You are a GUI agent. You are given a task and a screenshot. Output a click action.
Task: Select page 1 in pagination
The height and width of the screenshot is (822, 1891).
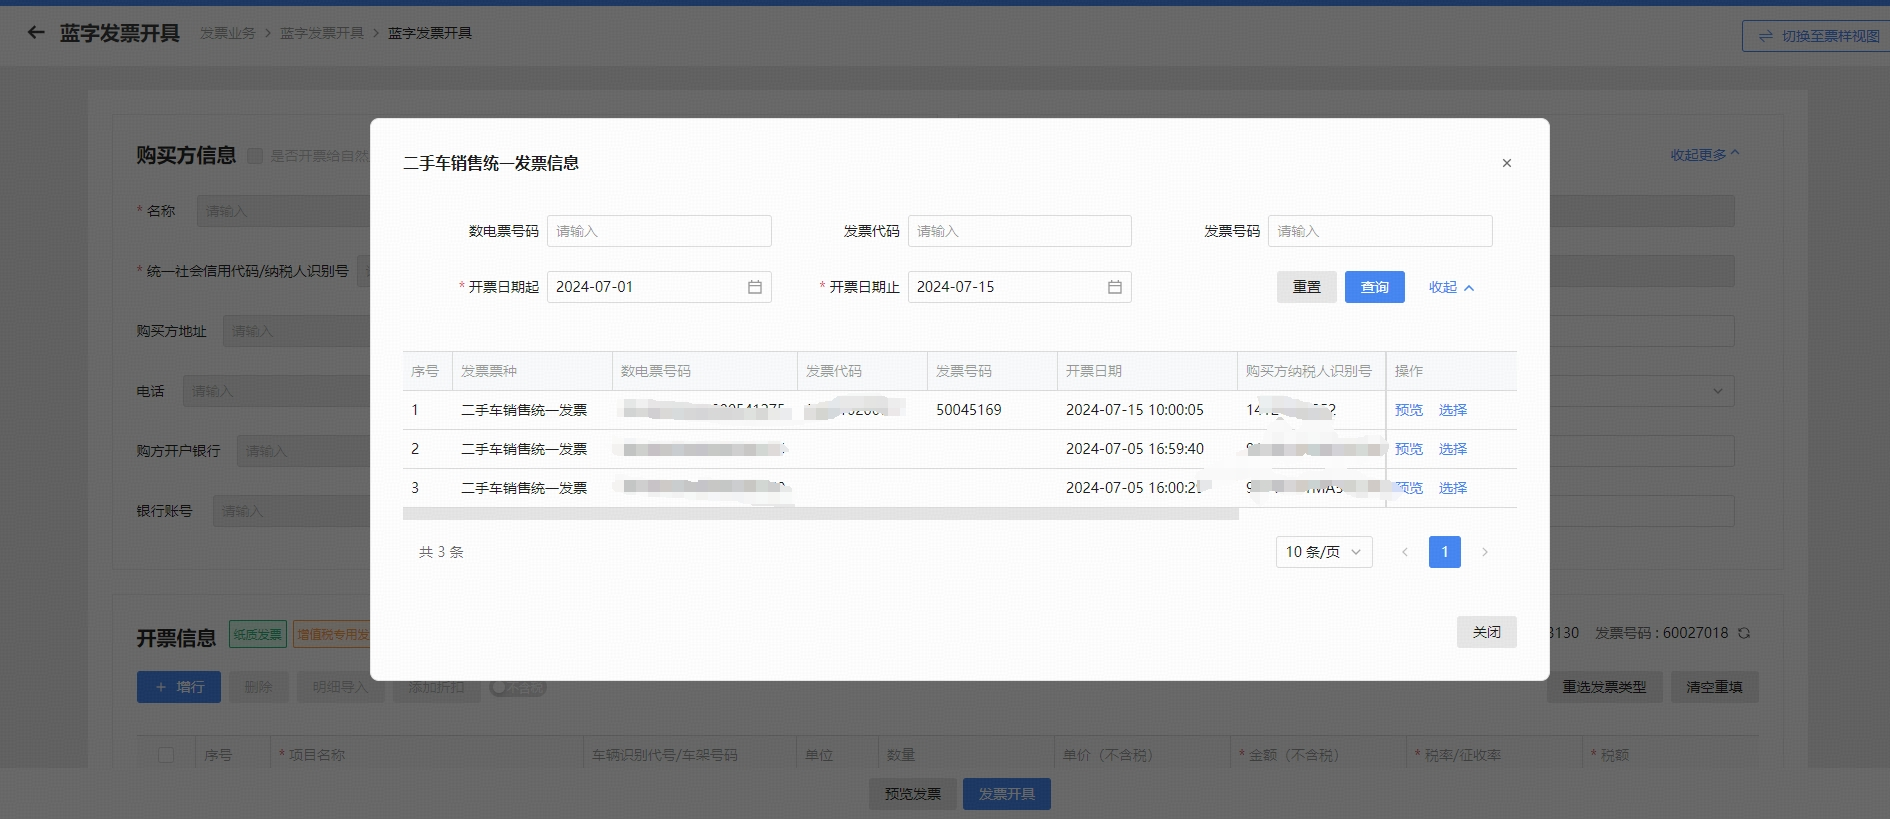tap(1444, 552)
